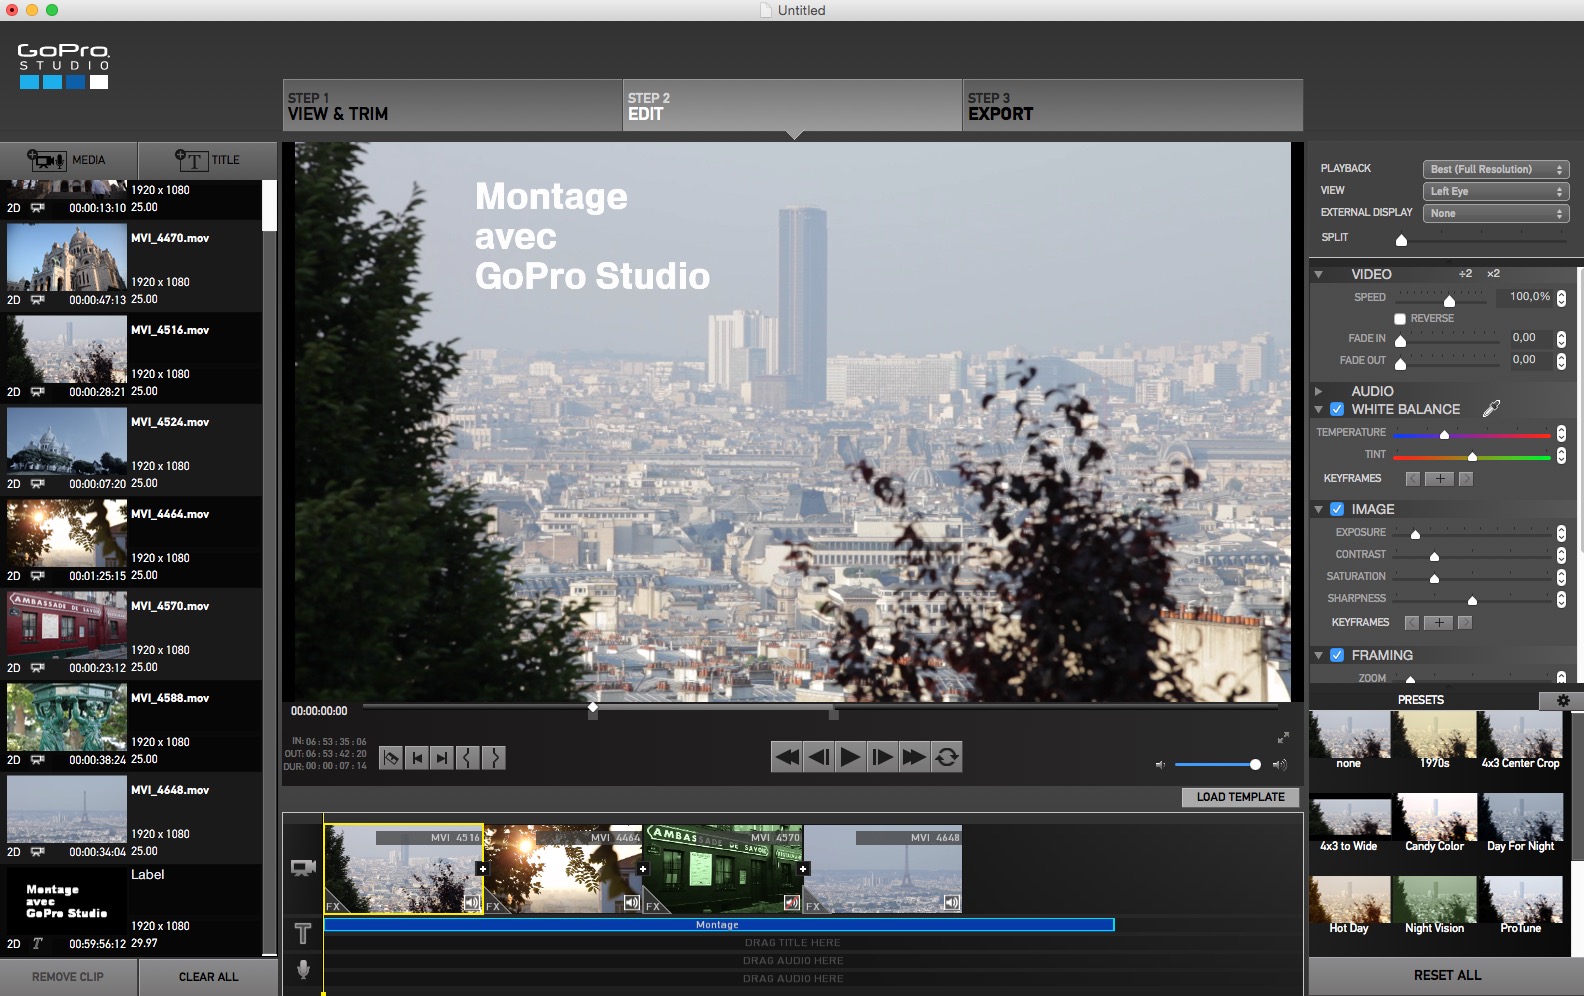Open the Title tab
Screen dimensions: 1584x996
[207, 160]
